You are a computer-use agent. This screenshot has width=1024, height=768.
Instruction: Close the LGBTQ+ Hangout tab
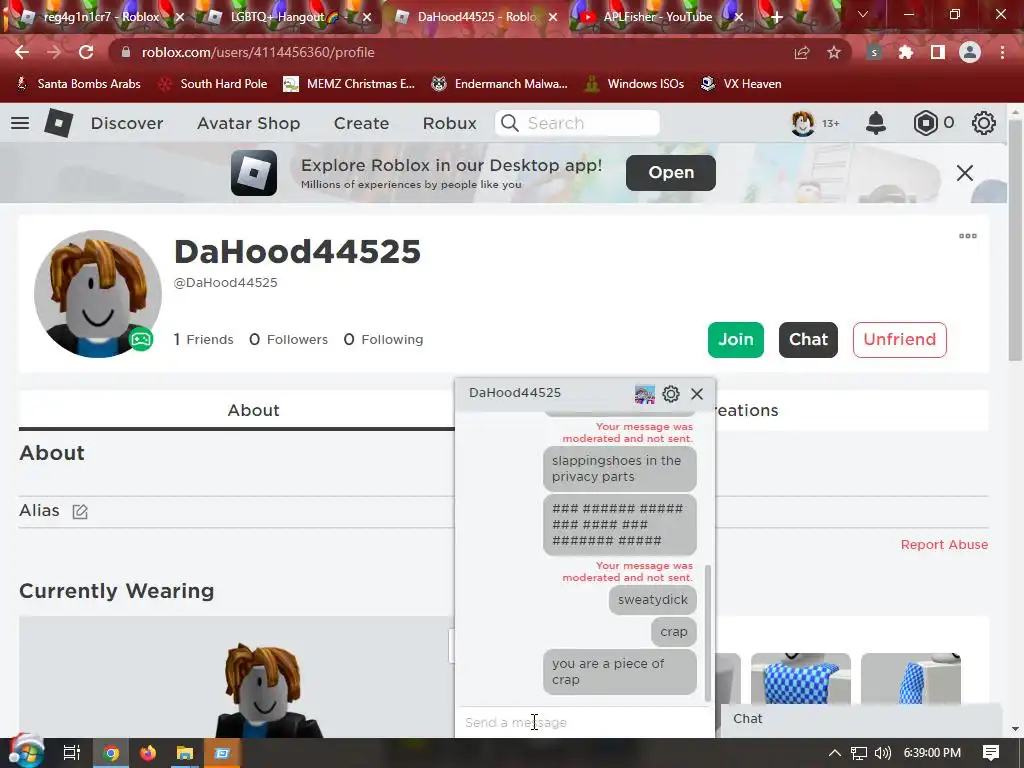pos(367,17)
